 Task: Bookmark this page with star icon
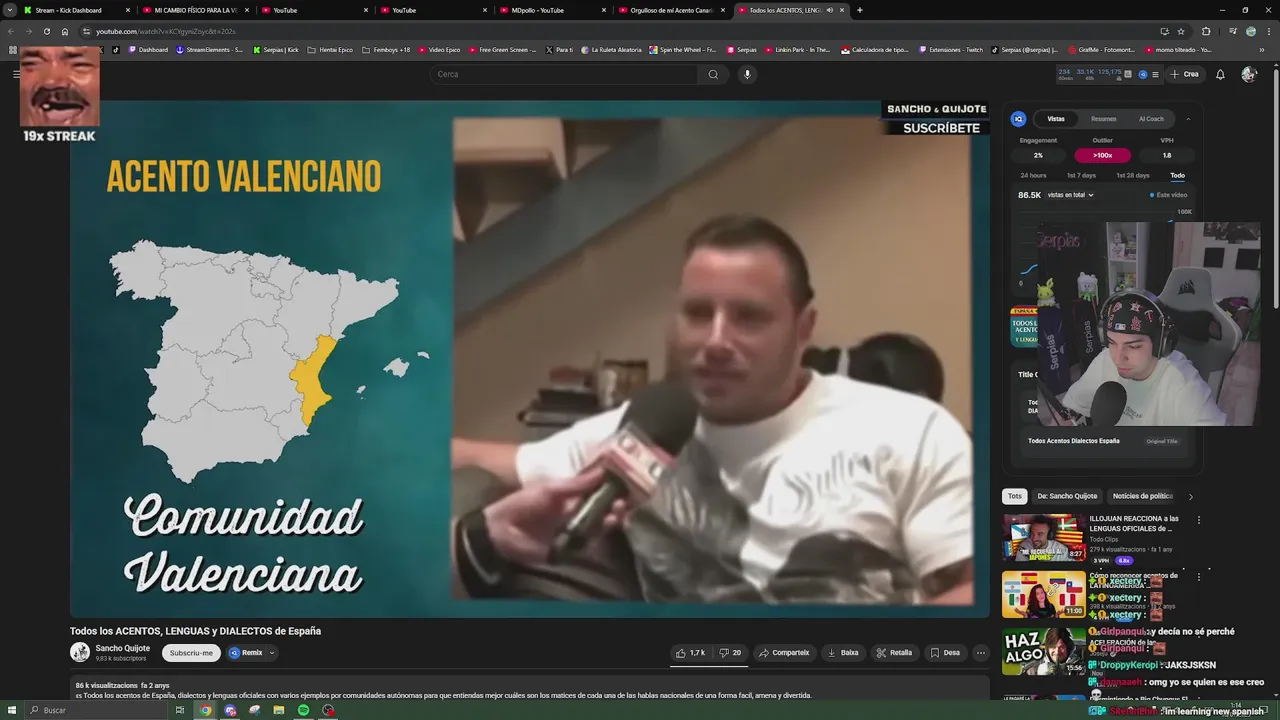(1181, 31)
